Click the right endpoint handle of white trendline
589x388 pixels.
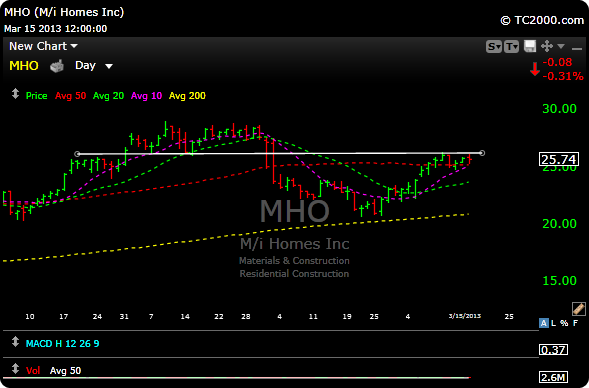coord(482,153)
